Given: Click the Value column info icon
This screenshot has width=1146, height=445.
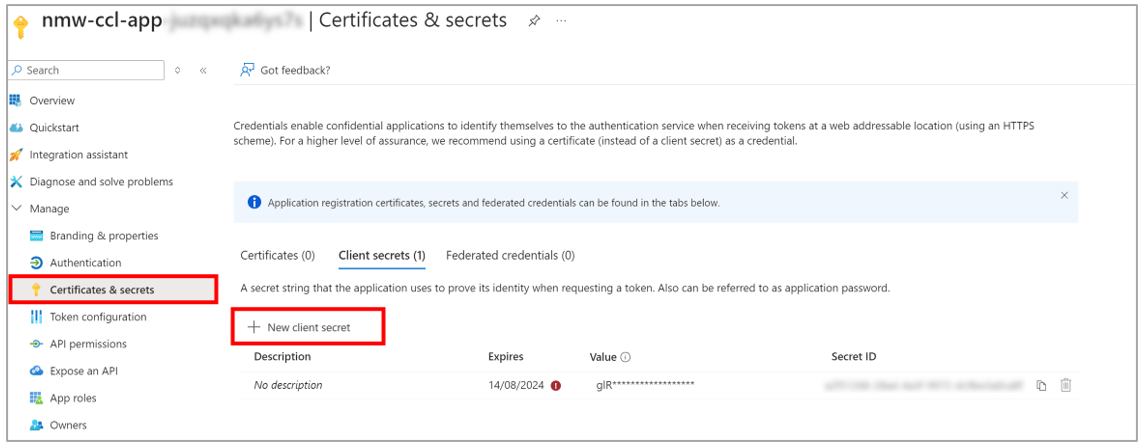Looking at the screenshot, I should 626,357.
